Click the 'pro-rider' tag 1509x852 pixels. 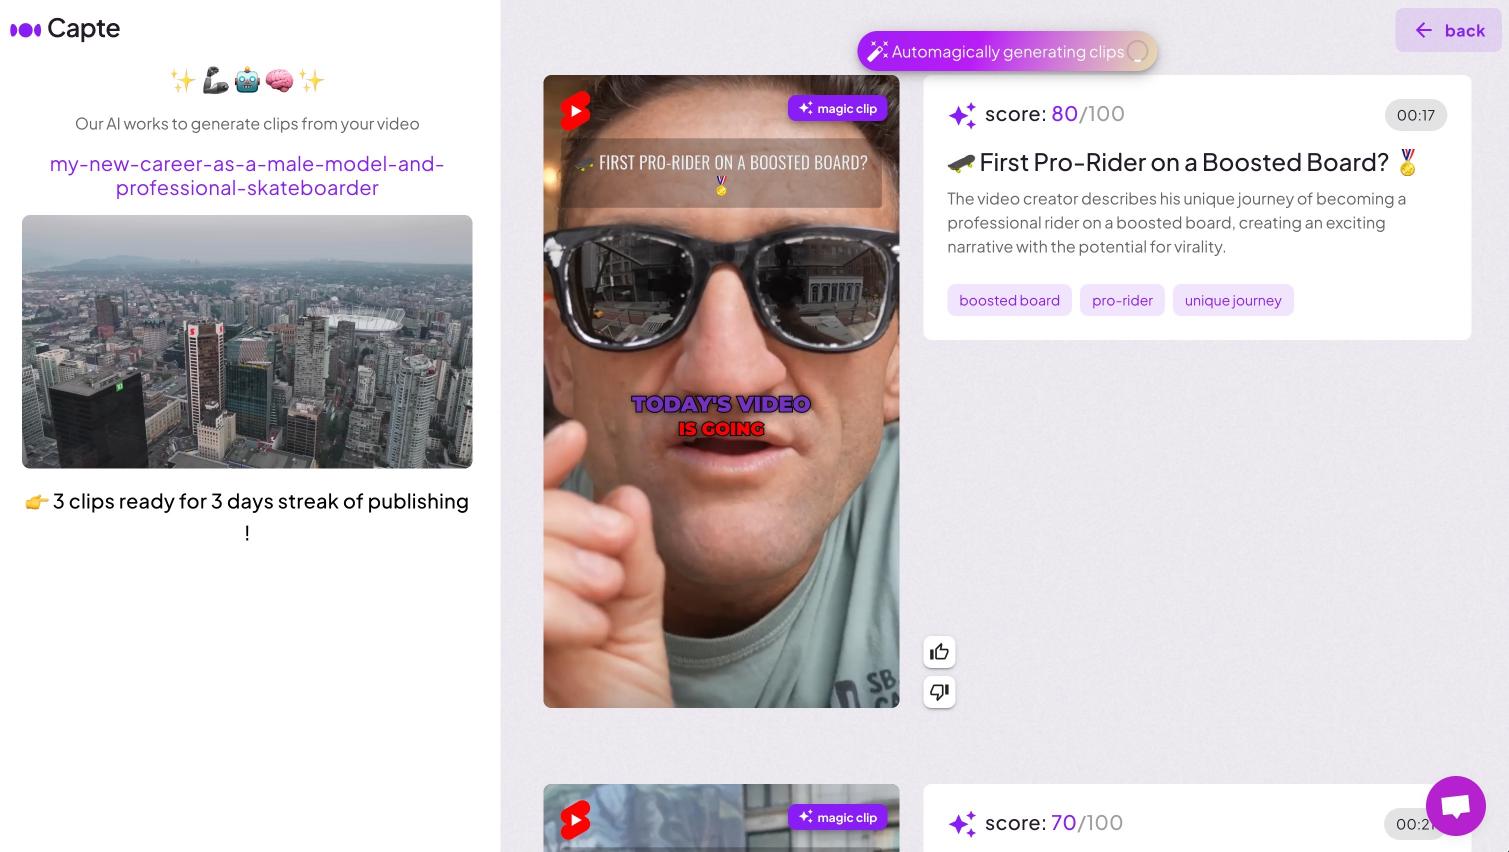(x=1122, y=301)
